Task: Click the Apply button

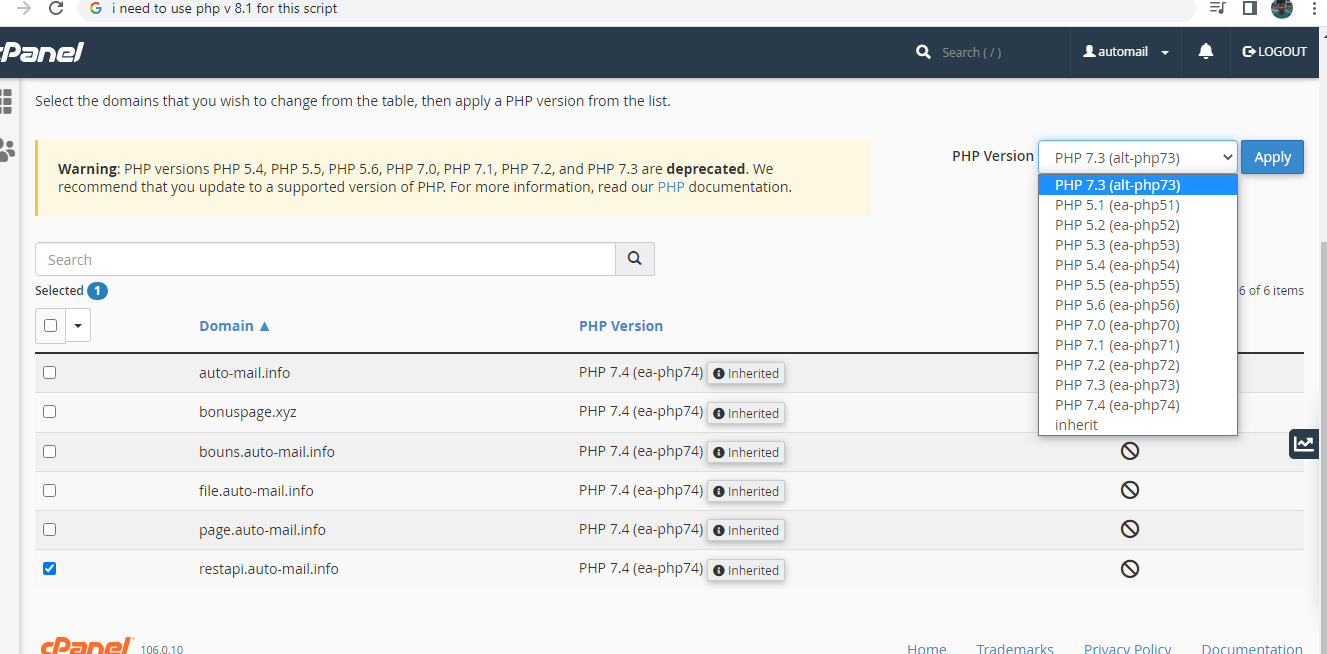Action: (1272, 158)
